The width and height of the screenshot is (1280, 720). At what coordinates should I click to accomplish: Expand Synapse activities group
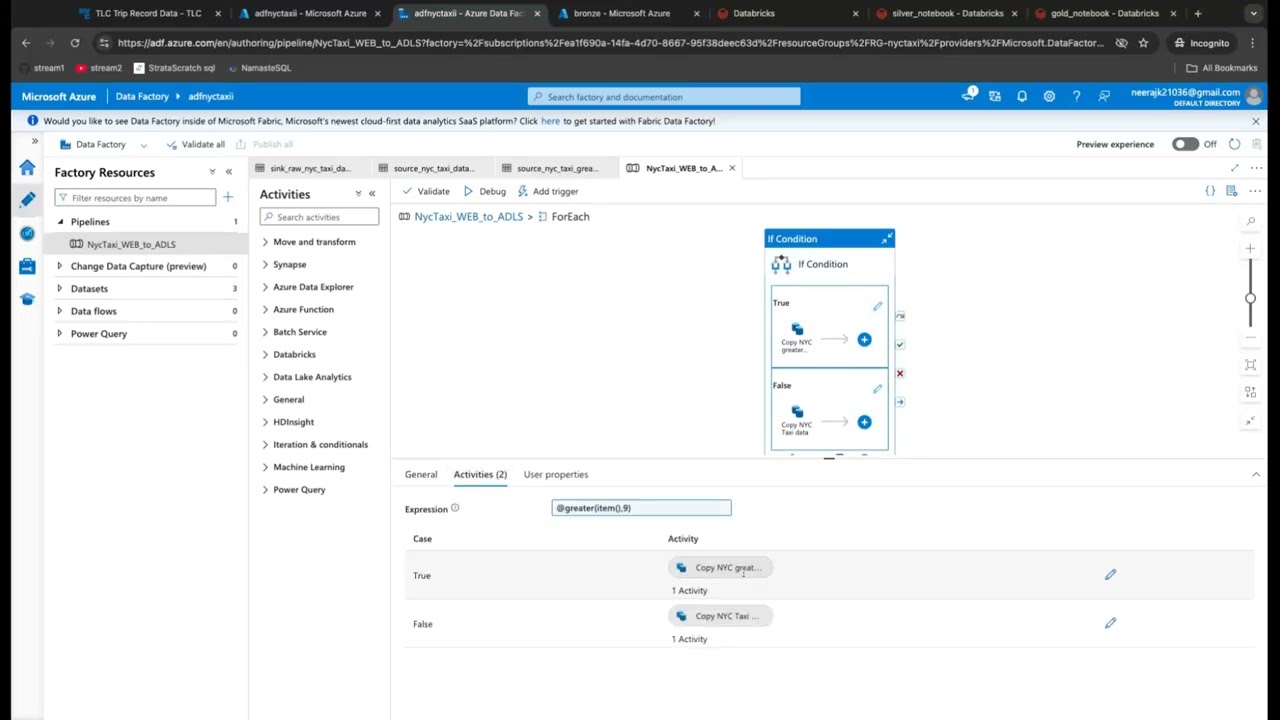[265, 265]
